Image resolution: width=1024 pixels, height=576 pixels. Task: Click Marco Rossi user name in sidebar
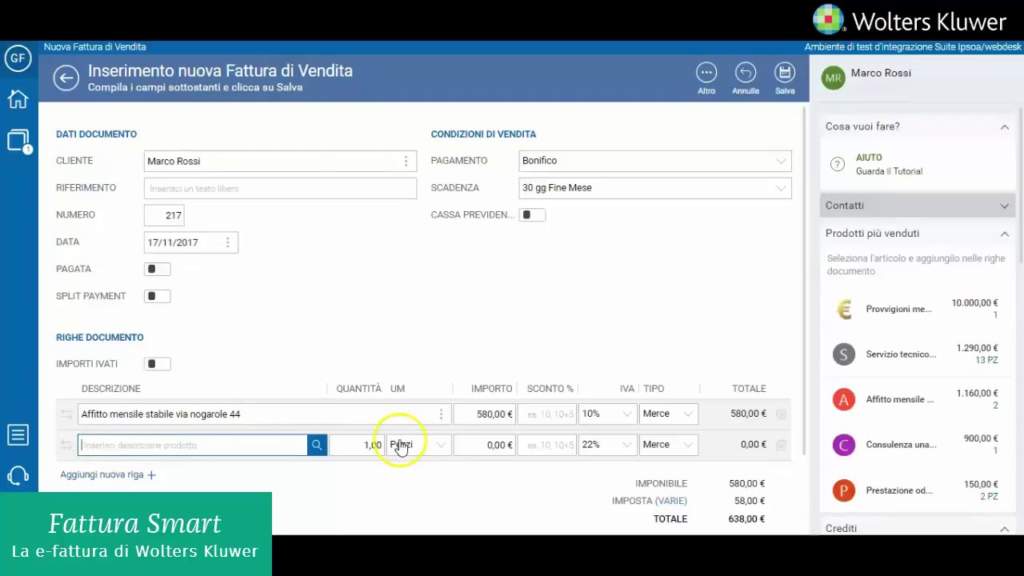[x=880, y=73]
